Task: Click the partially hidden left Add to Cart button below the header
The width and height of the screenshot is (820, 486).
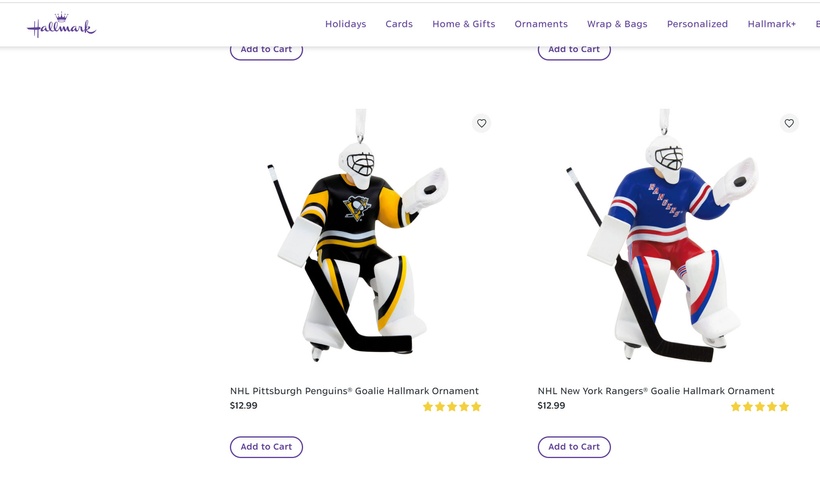Action: (x=266, y=53)
